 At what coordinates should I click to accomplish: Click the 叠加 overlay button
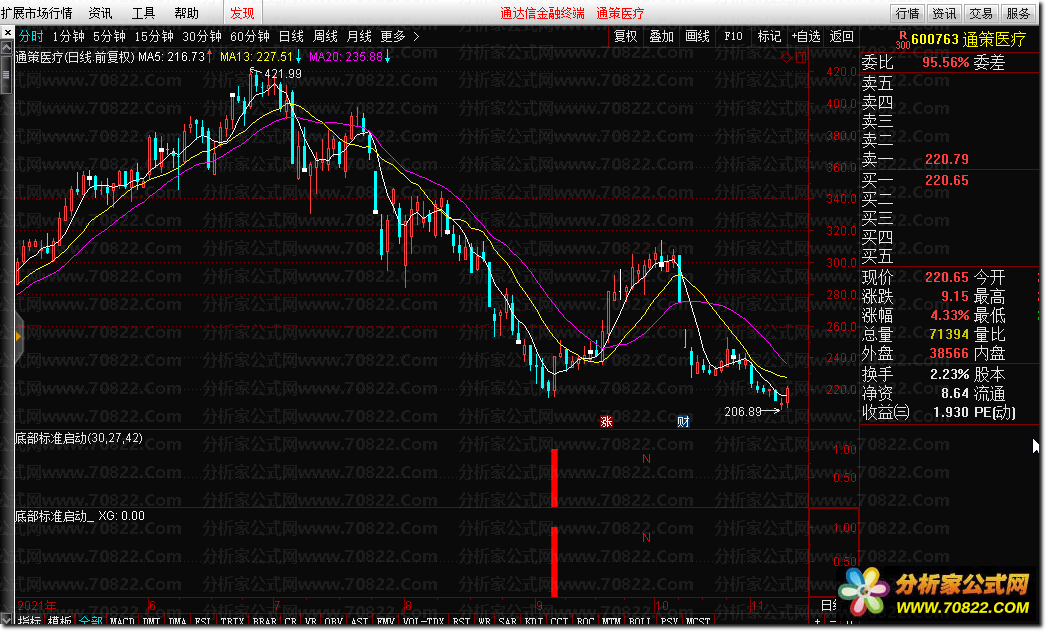coord(662,36)
